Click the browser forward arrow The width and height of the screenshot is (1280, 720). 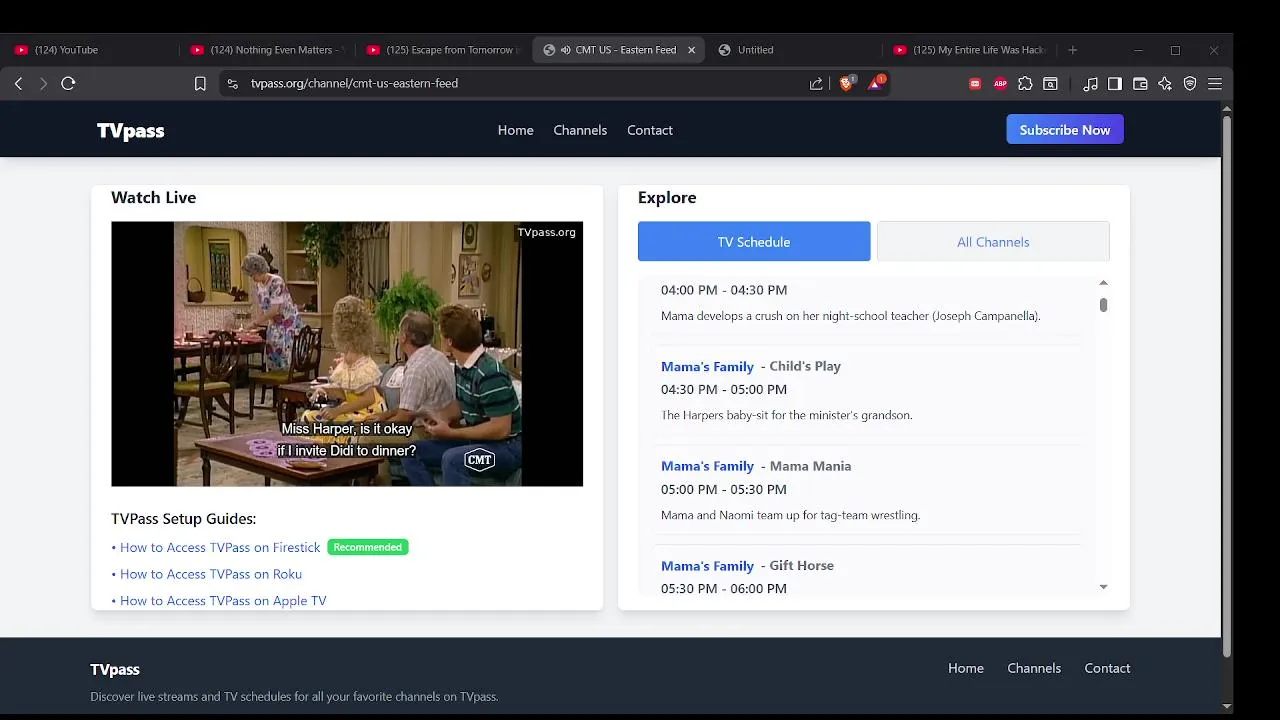click(x=43, y=84)
